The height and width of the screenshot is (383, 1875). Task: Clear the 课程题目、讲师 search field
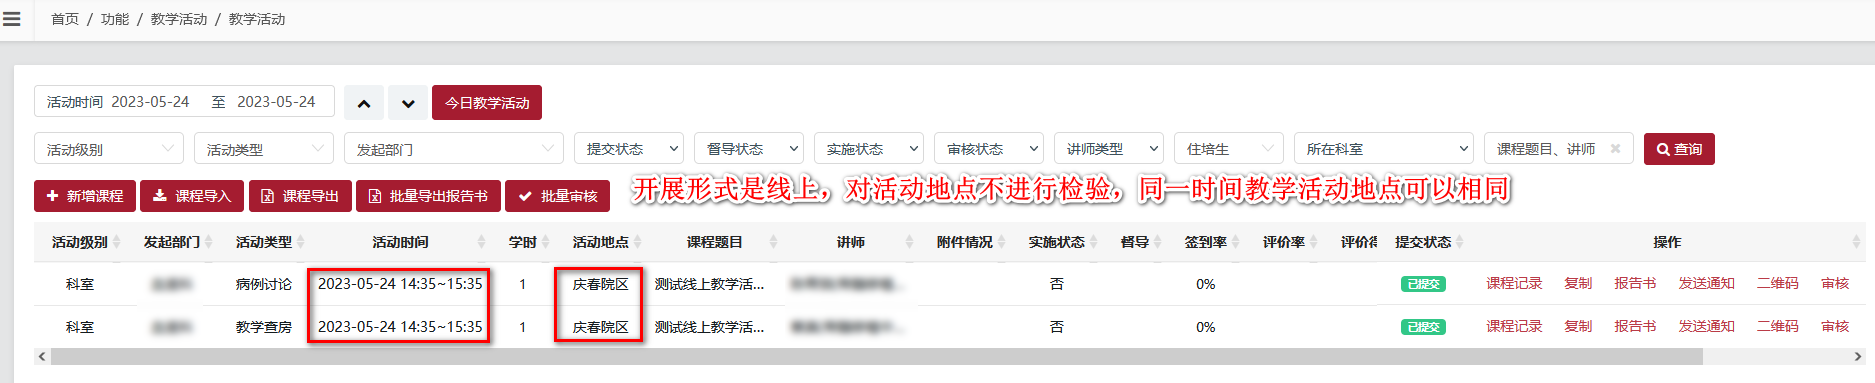click(x=1615, y=149)
